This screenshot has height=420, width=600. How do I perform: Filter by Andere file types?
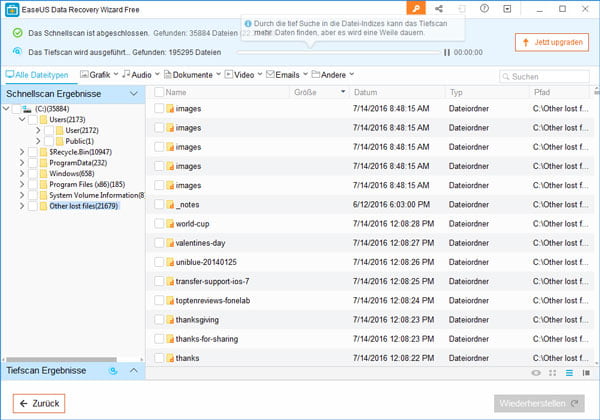pos(333,75)
